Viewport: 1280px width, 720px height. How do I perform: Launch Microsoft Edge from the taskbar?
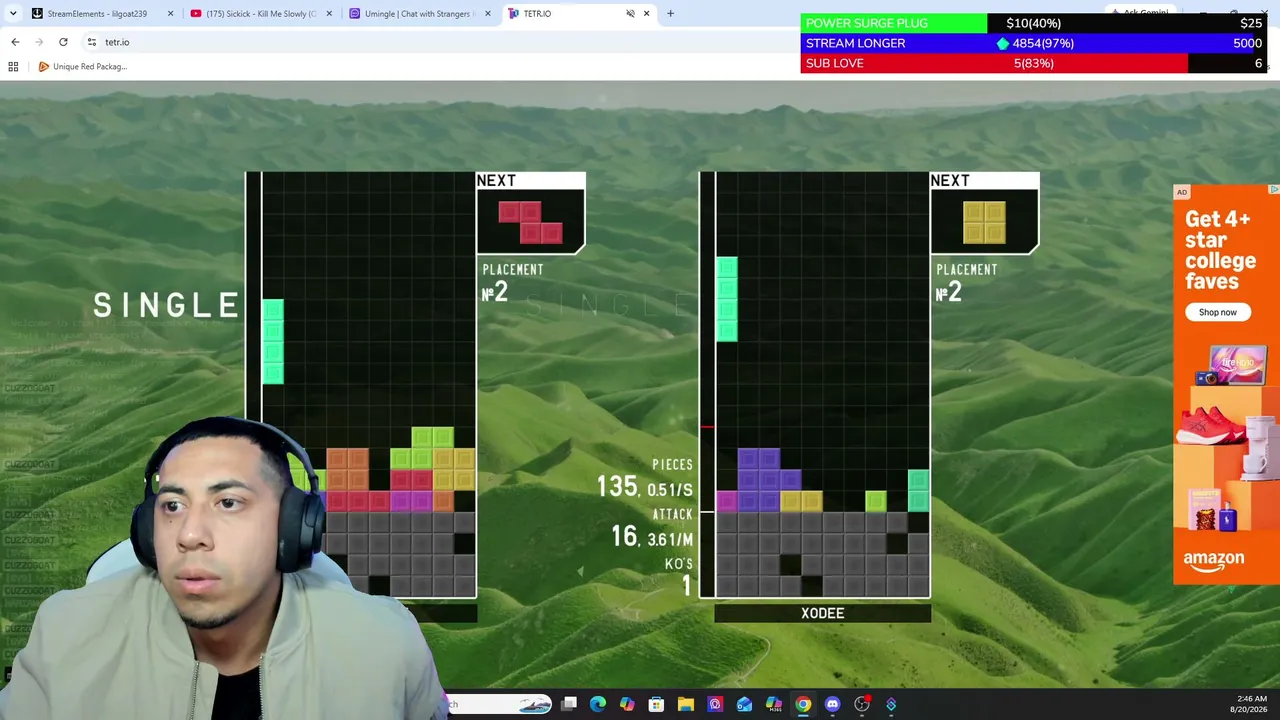coord(598,704)
